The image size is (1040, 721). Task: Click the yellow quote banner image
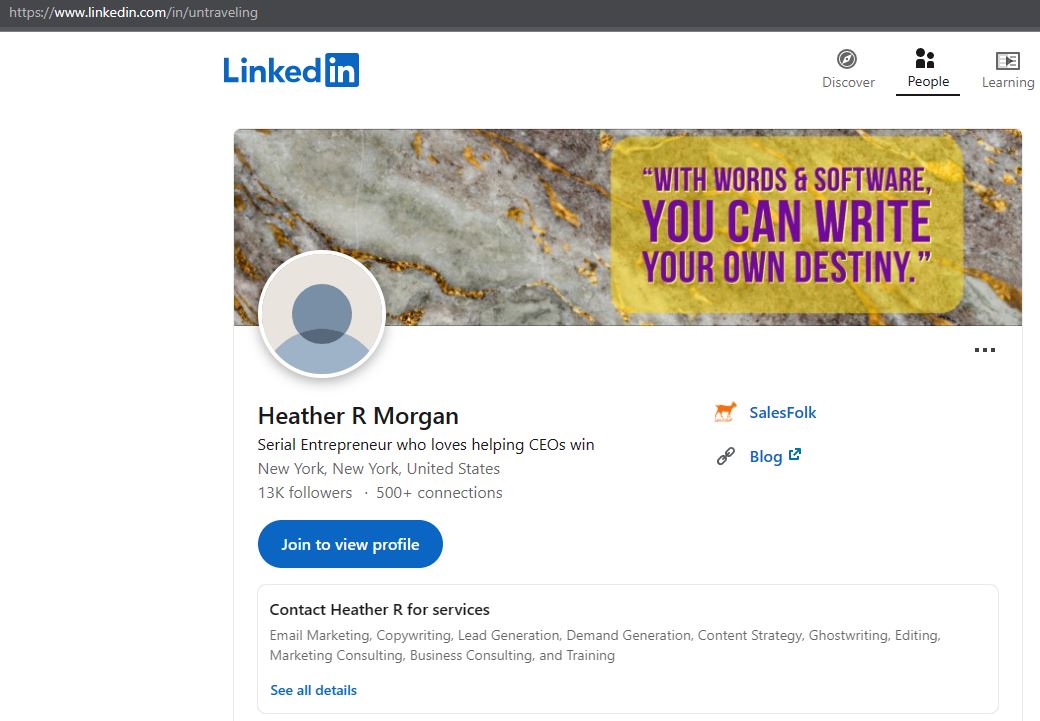[x=787, y=224]
